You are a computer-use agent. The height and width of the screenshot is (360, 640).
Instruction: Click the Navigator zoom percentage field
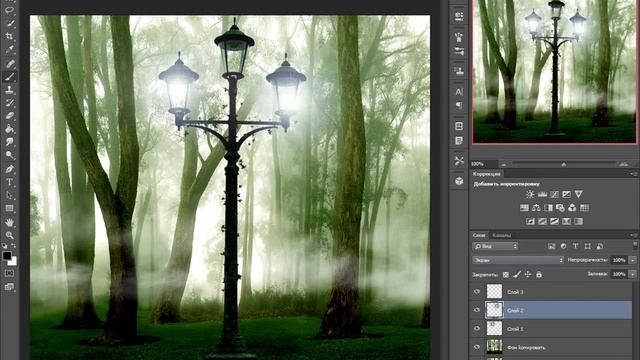483,164
